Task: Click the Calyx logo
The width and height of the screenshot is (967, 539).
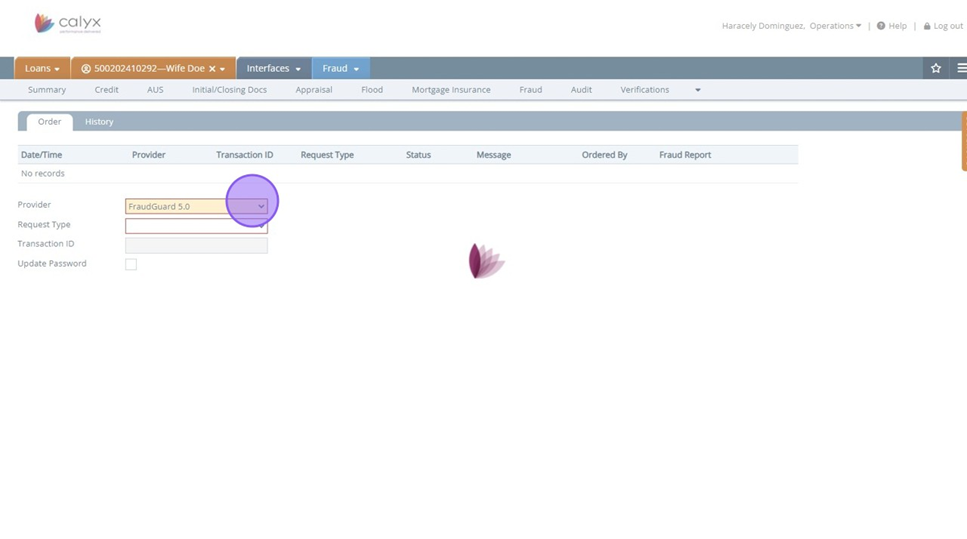Action: point(67,23)
